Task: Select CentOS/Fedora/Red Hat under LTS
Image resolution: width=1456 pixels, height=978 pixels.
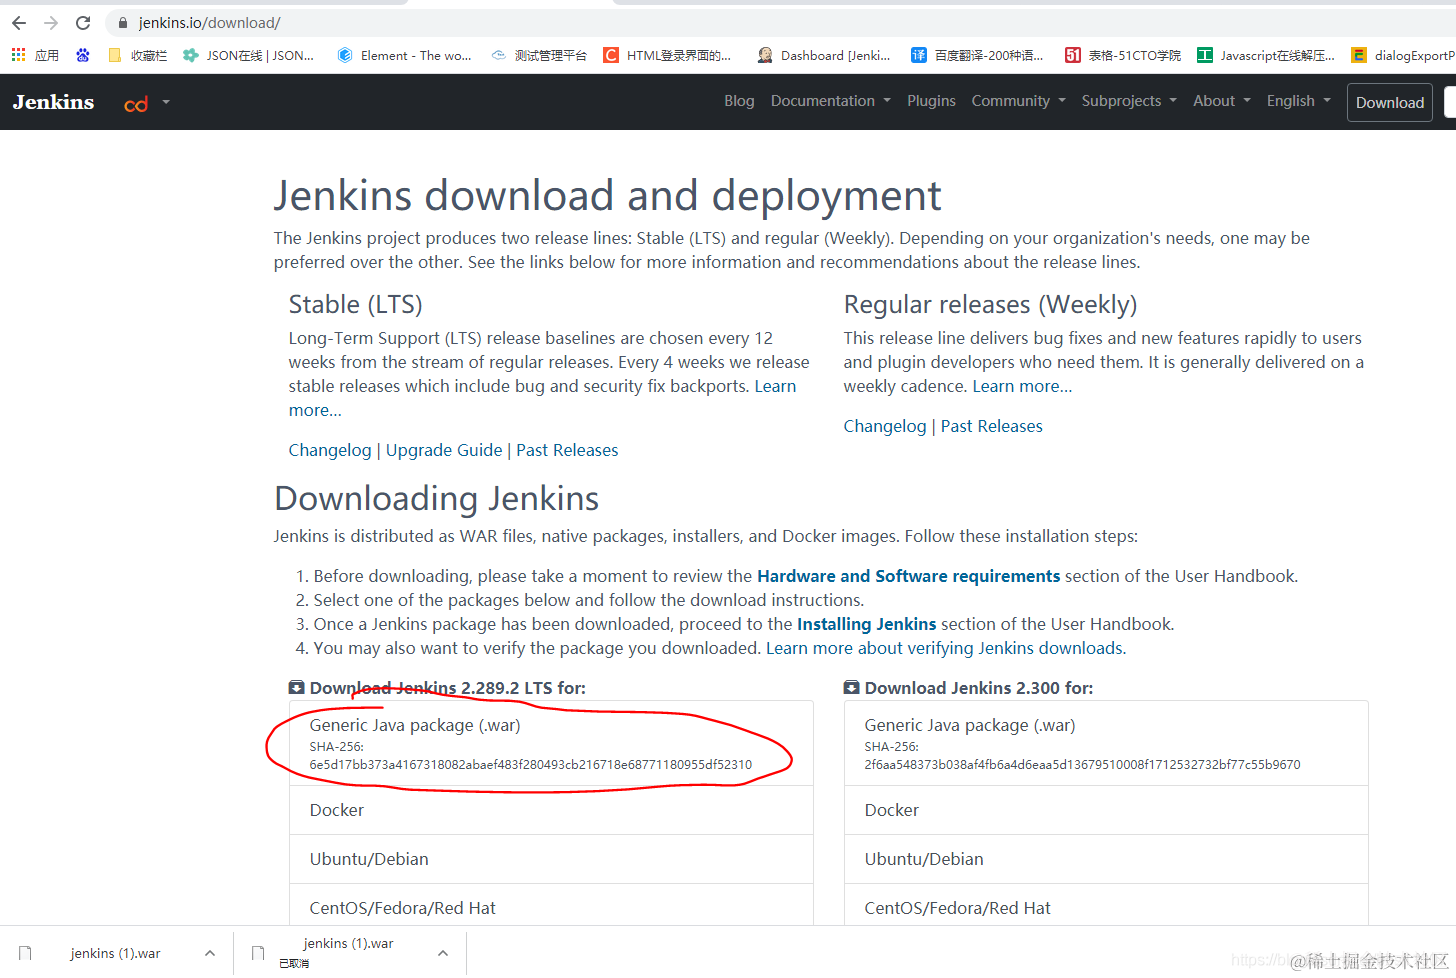Action: pyautogui.click(x=551, y=906)
